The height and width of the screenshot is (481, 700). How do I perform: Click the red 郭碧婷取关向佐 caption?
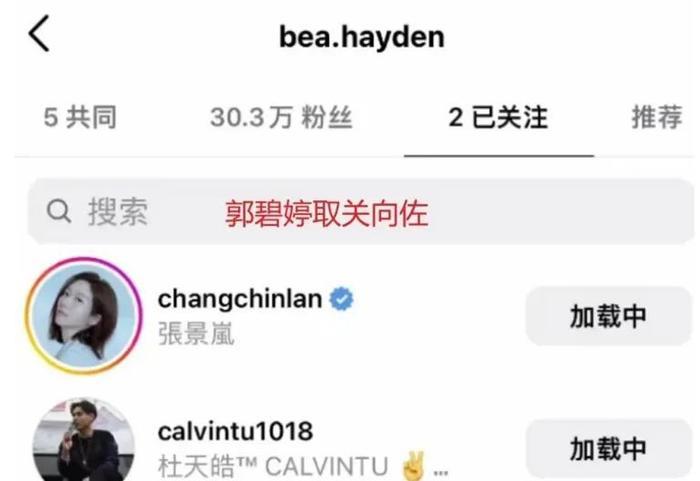pyautogui.click(x=327, y=213)
